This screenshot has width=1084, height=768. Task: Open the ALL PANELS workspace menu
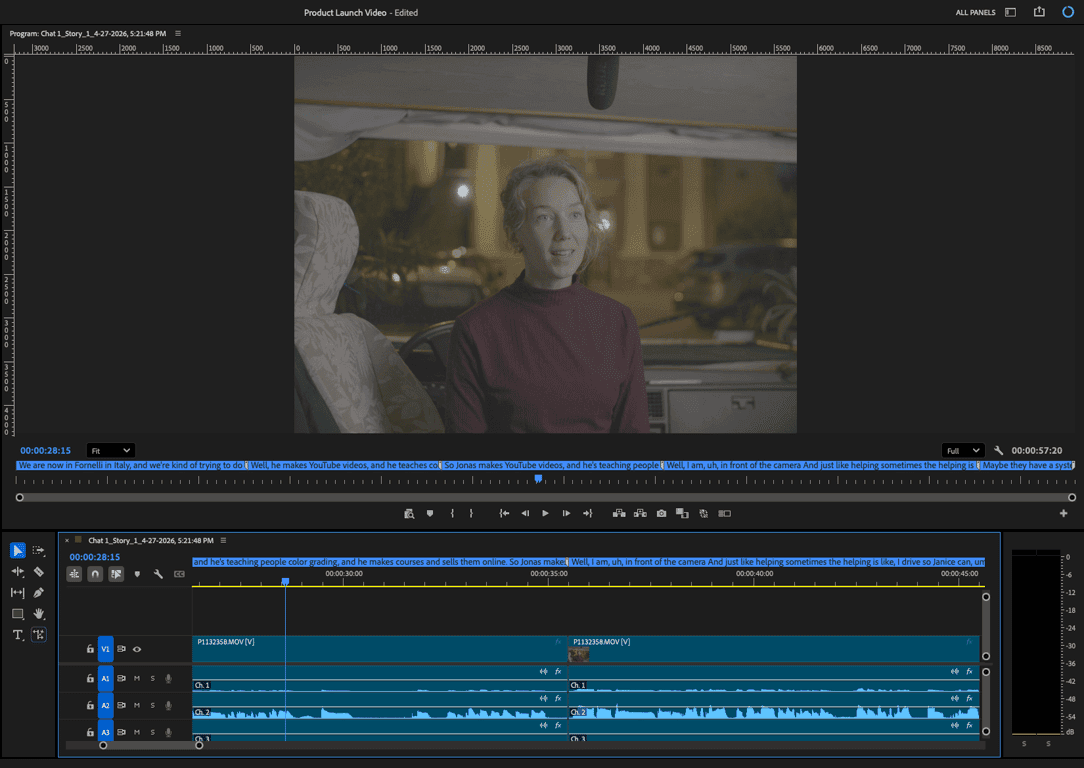(974, 13)
